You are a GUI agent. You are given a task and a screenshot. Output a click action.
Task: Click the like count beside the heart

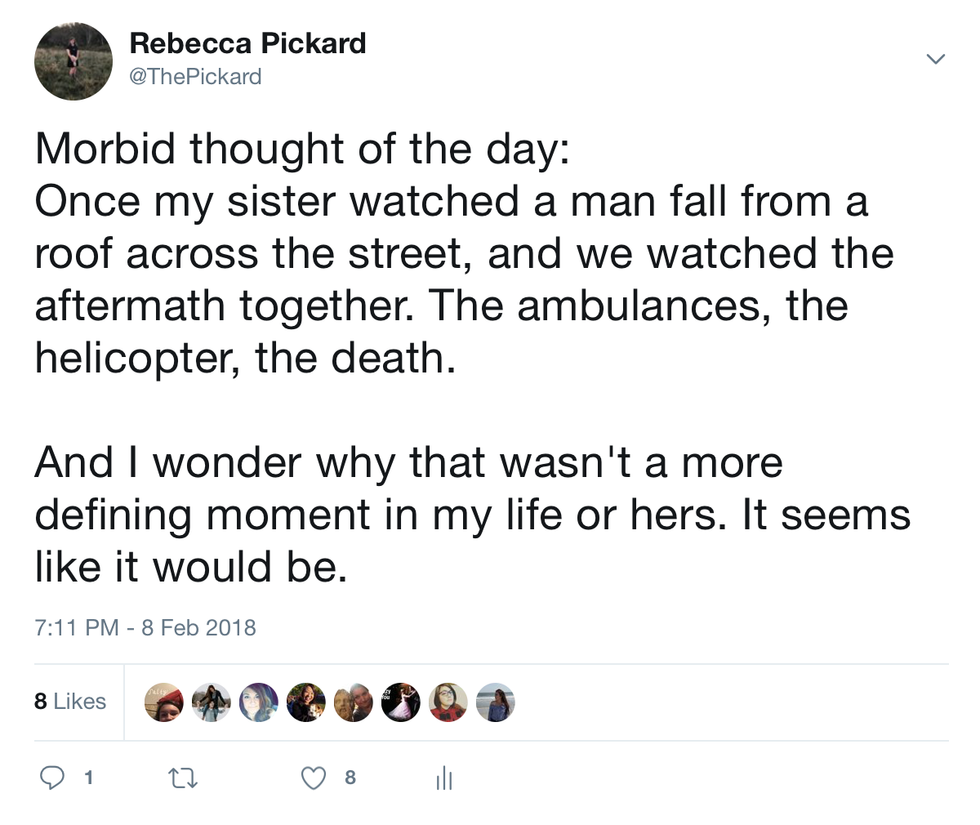(349, 777)
